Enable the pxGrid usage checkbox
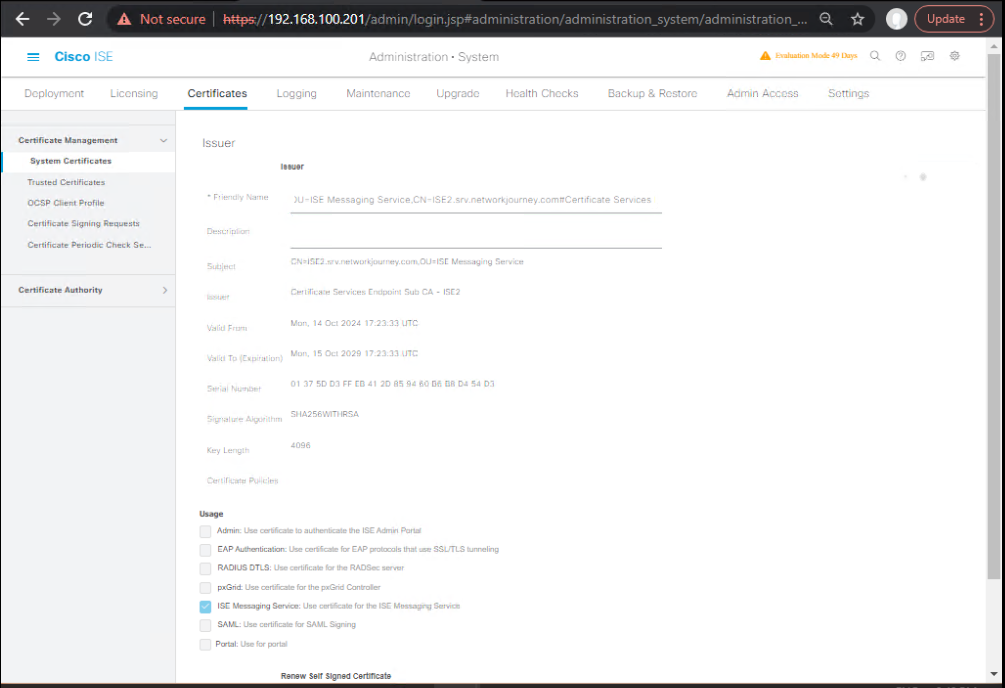The image size is (1005, 688). click(x=205, y=587)
